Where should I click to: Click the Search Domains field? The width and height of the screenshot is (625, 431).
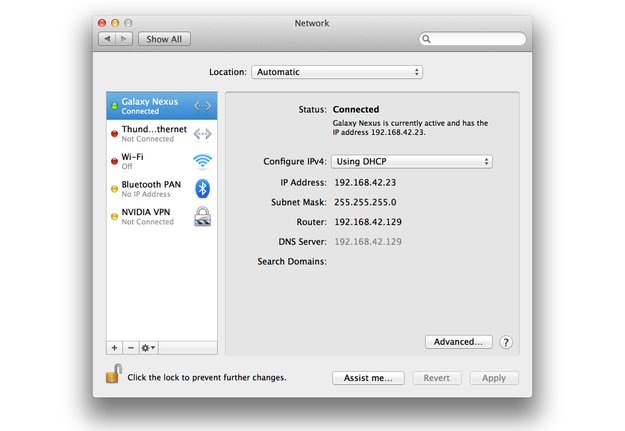(411, 262)
